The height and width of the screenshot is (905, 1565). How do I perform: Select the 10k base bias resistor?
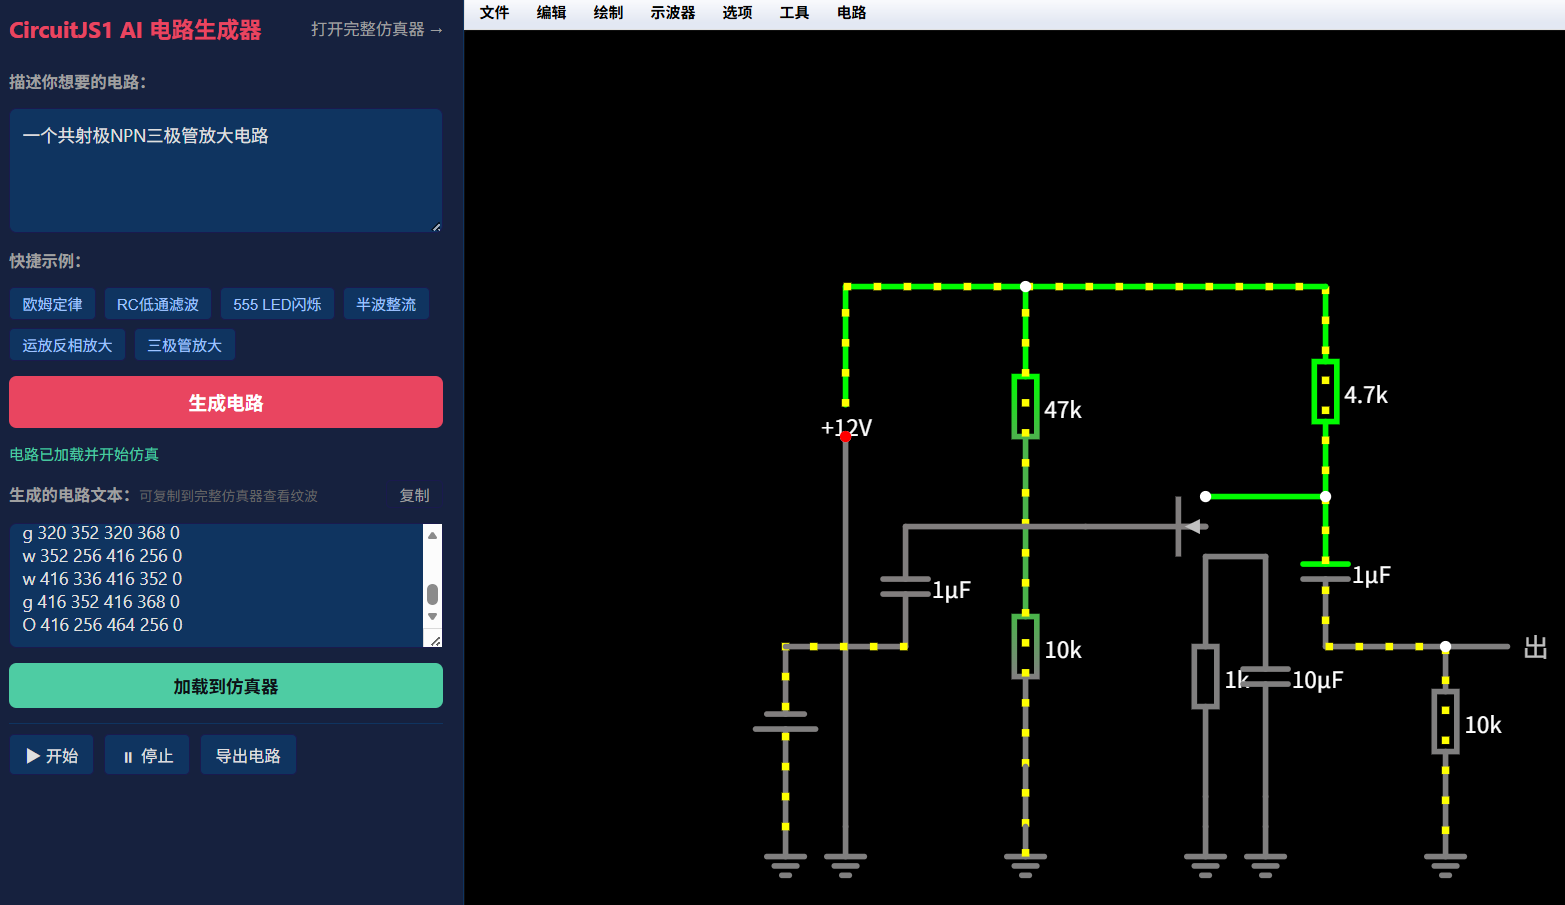1025,646
